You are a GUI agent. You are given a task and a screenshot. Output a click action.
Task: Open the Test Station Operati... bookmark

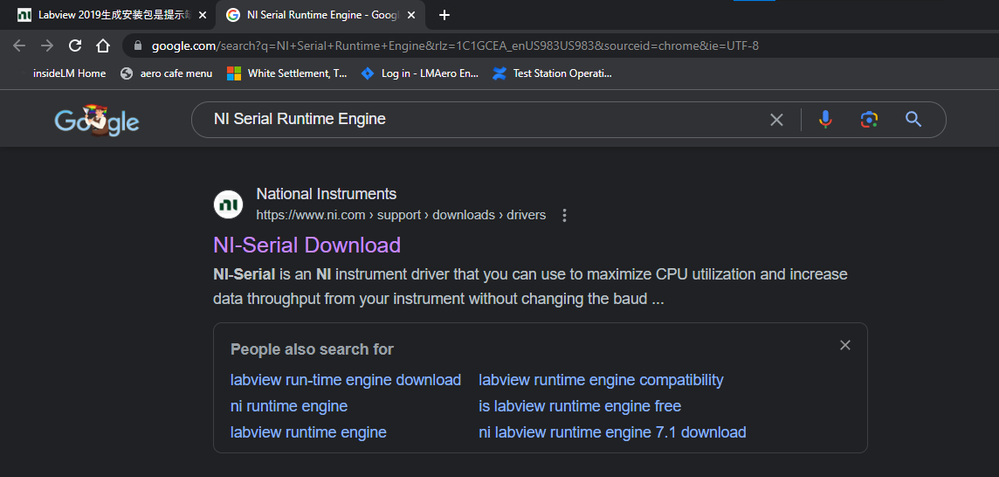pyautogui.click(x=552, y=73)
